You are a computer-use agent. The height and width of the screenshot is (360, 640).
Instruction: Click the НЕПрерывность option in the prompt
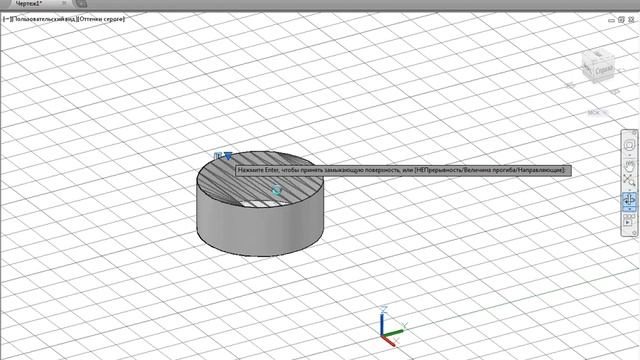coord(438,170)
